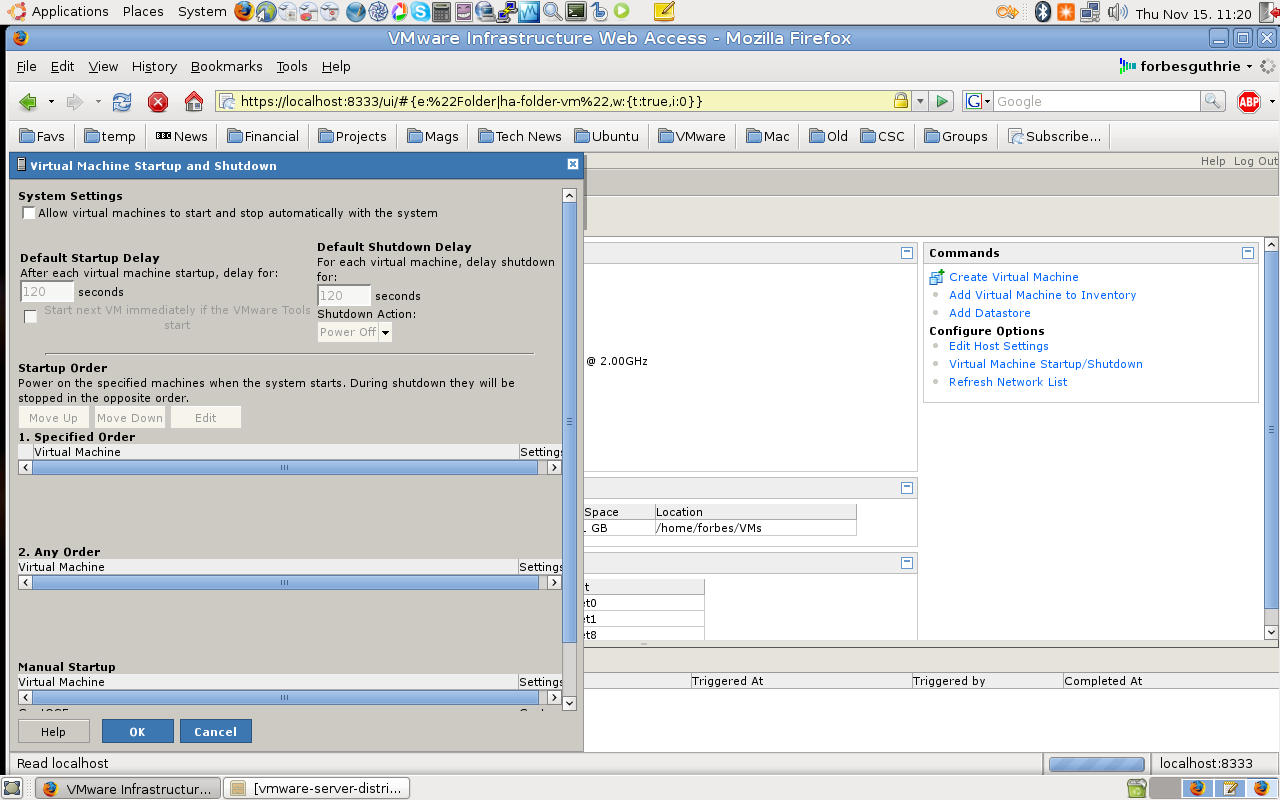This screenshot has width=1280, height=800.
Task: Open the calculator launcher in panel
Action: coord(441,12)
